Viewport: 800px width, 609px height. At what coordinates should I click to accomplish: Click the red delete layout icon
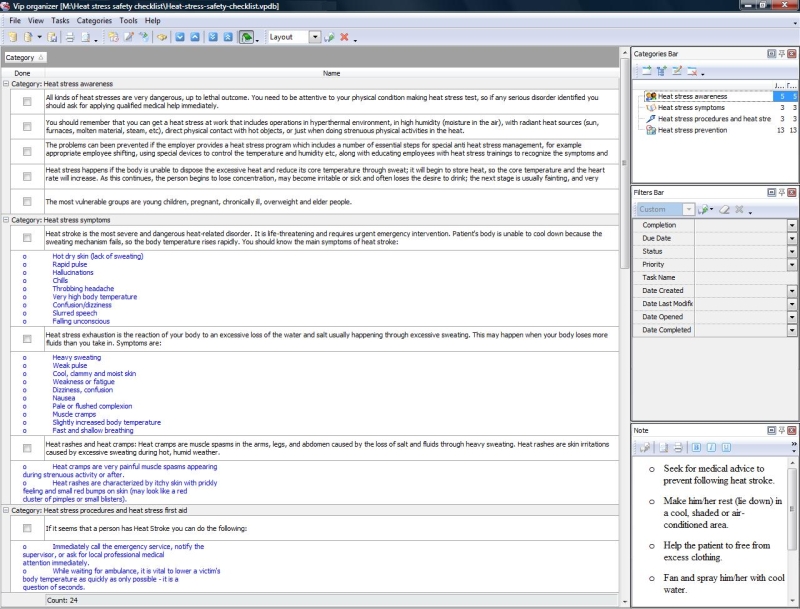click(x=344, y=37)
